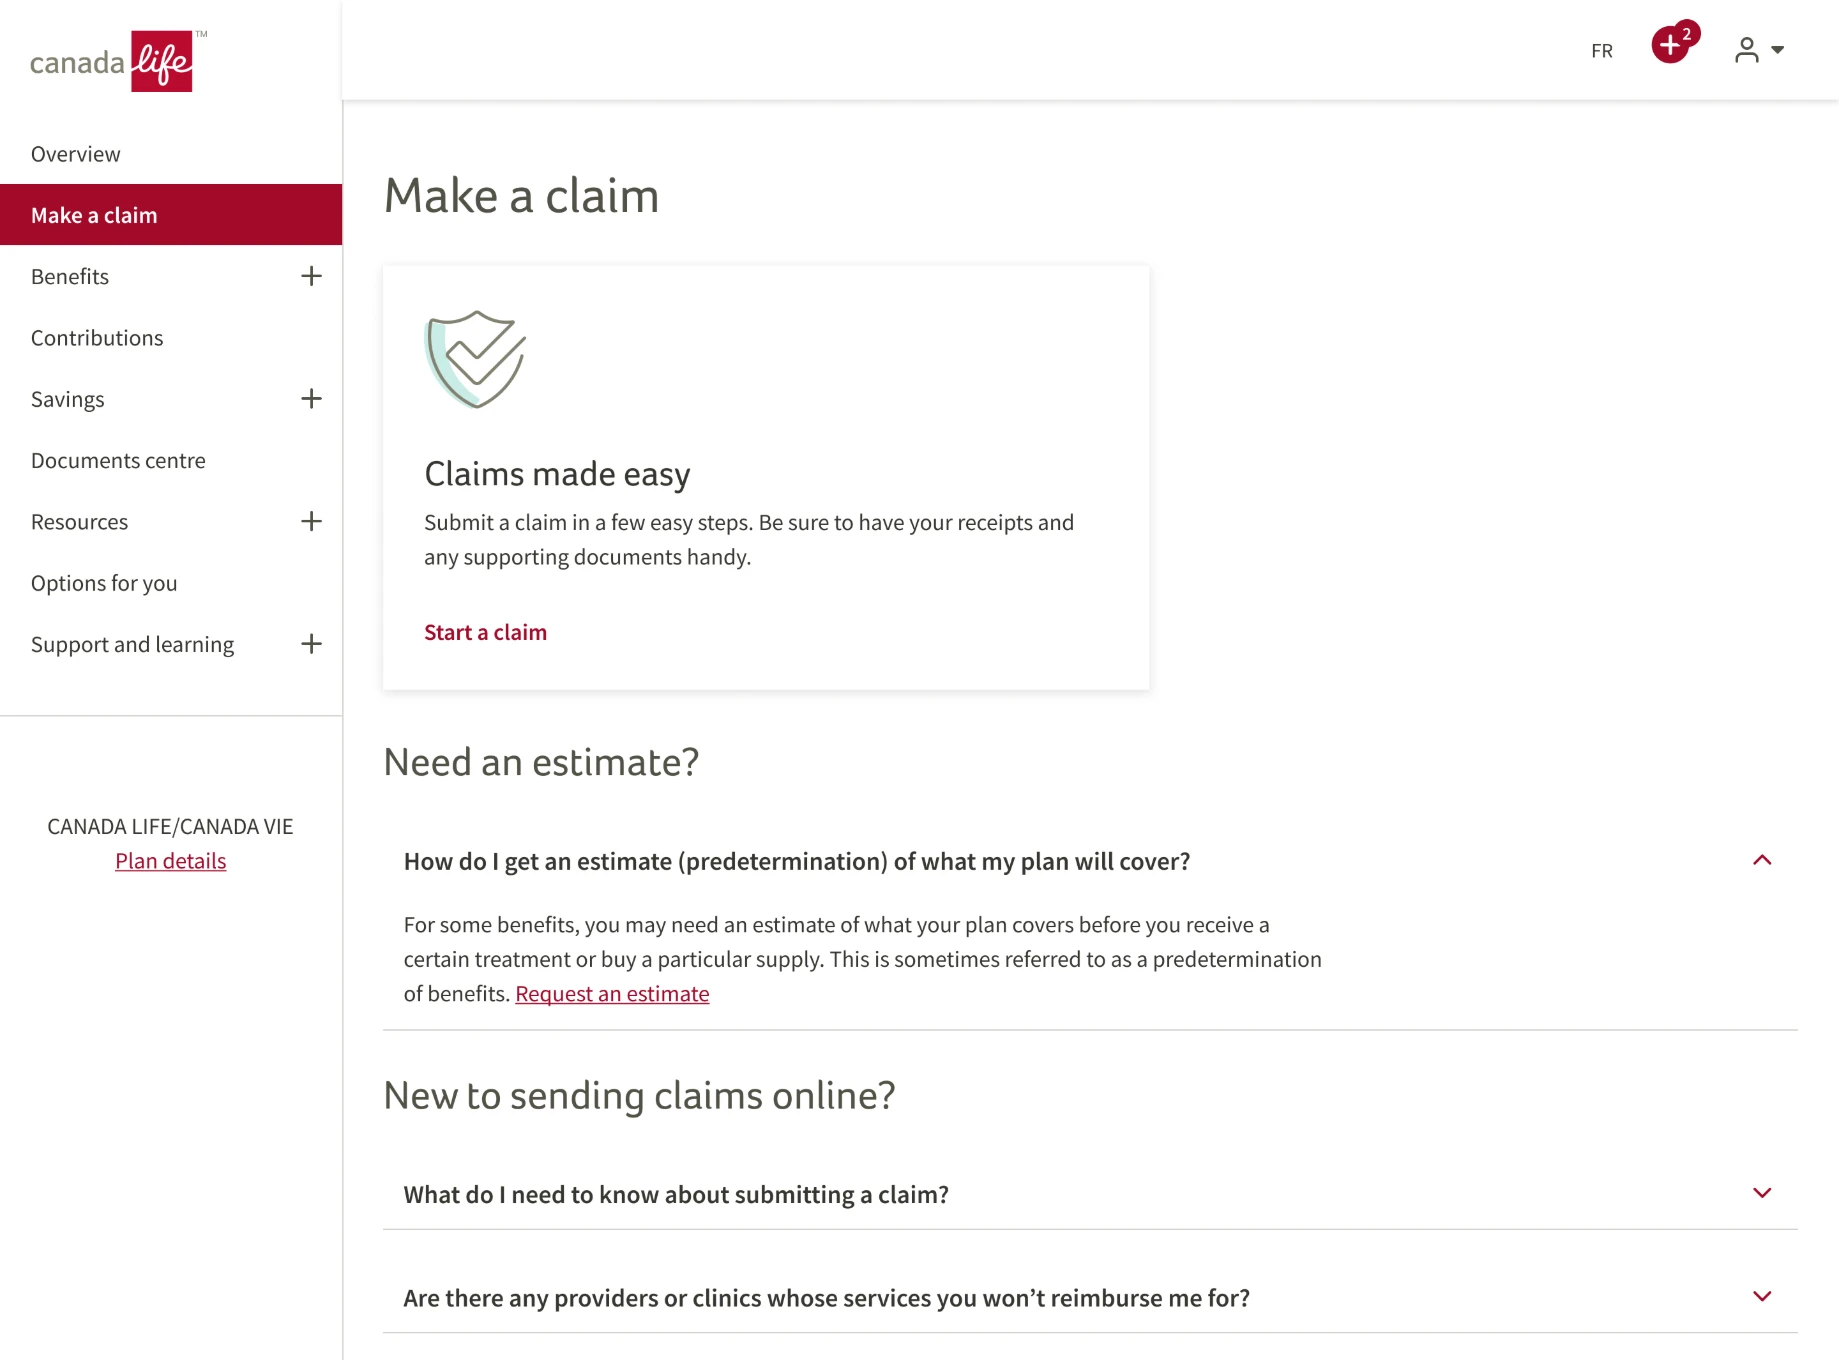Click 'Are there any providers or clinics' question
This screenshot has height=1360, width=1839.
[827, 1298]
